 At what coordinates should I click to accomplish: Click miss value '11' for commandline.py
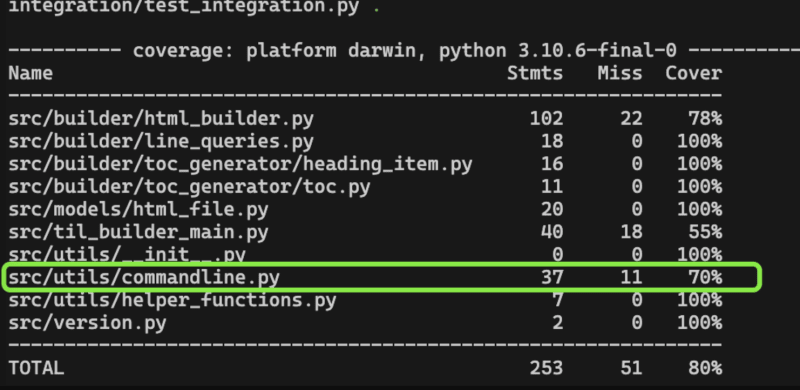pos(631,277)
